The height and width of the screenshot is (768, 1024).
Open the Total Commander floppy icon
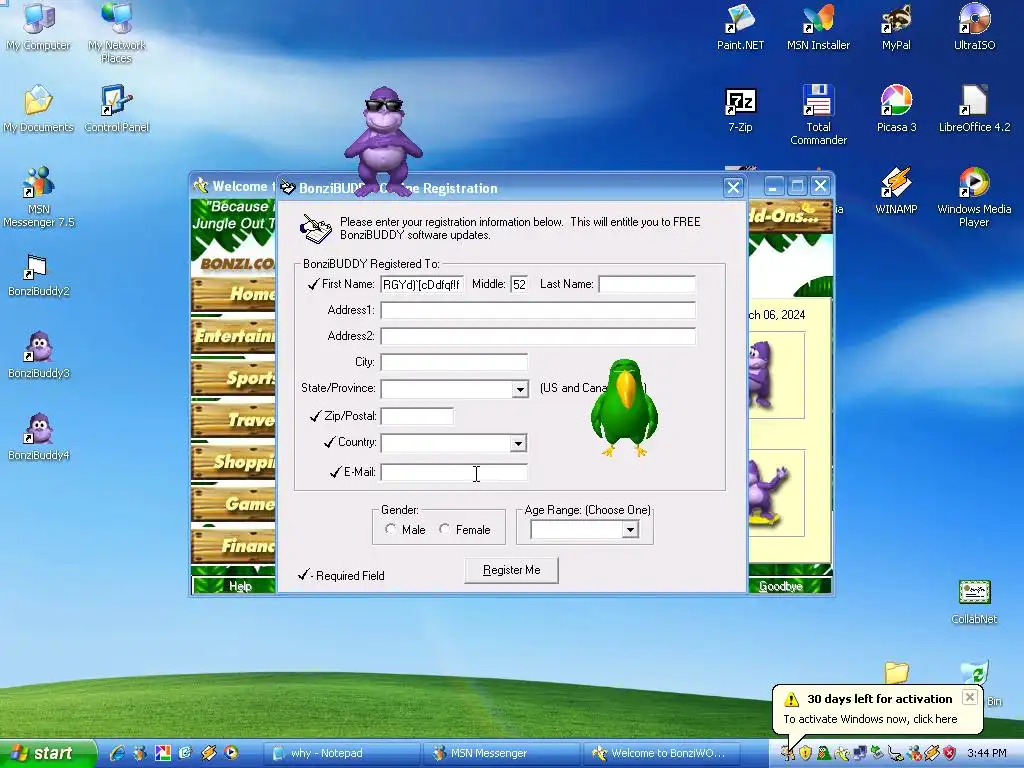818,114
